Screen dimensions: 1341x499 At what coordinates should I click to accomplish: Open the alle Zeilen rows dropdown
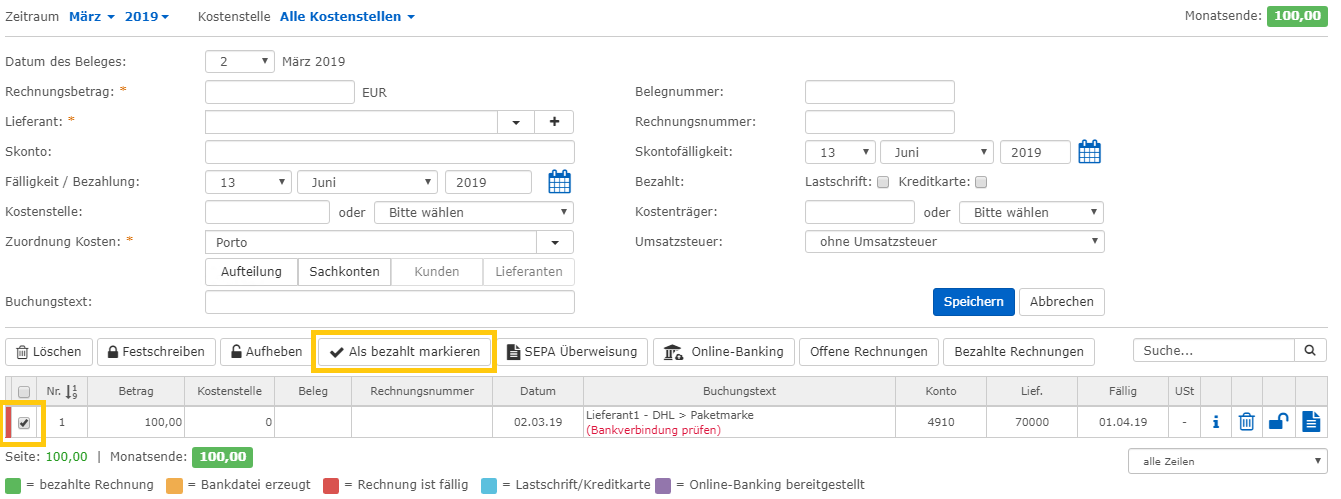tap(1227, 461)
